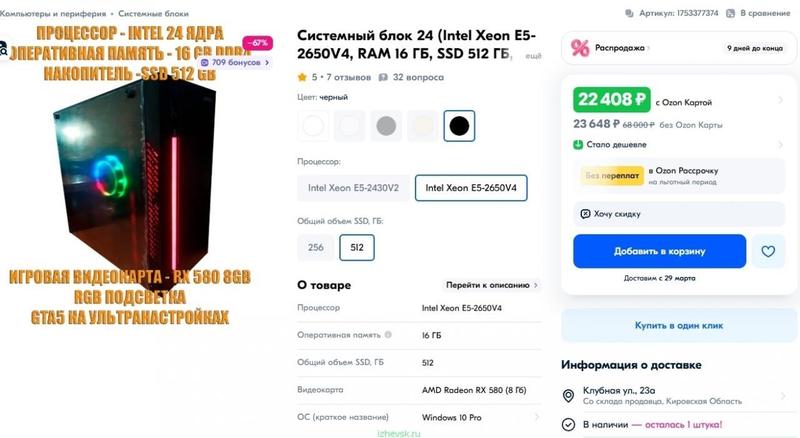Open the 709 бонусов badge chevron

pyautogui.click(x=267, y=62)
